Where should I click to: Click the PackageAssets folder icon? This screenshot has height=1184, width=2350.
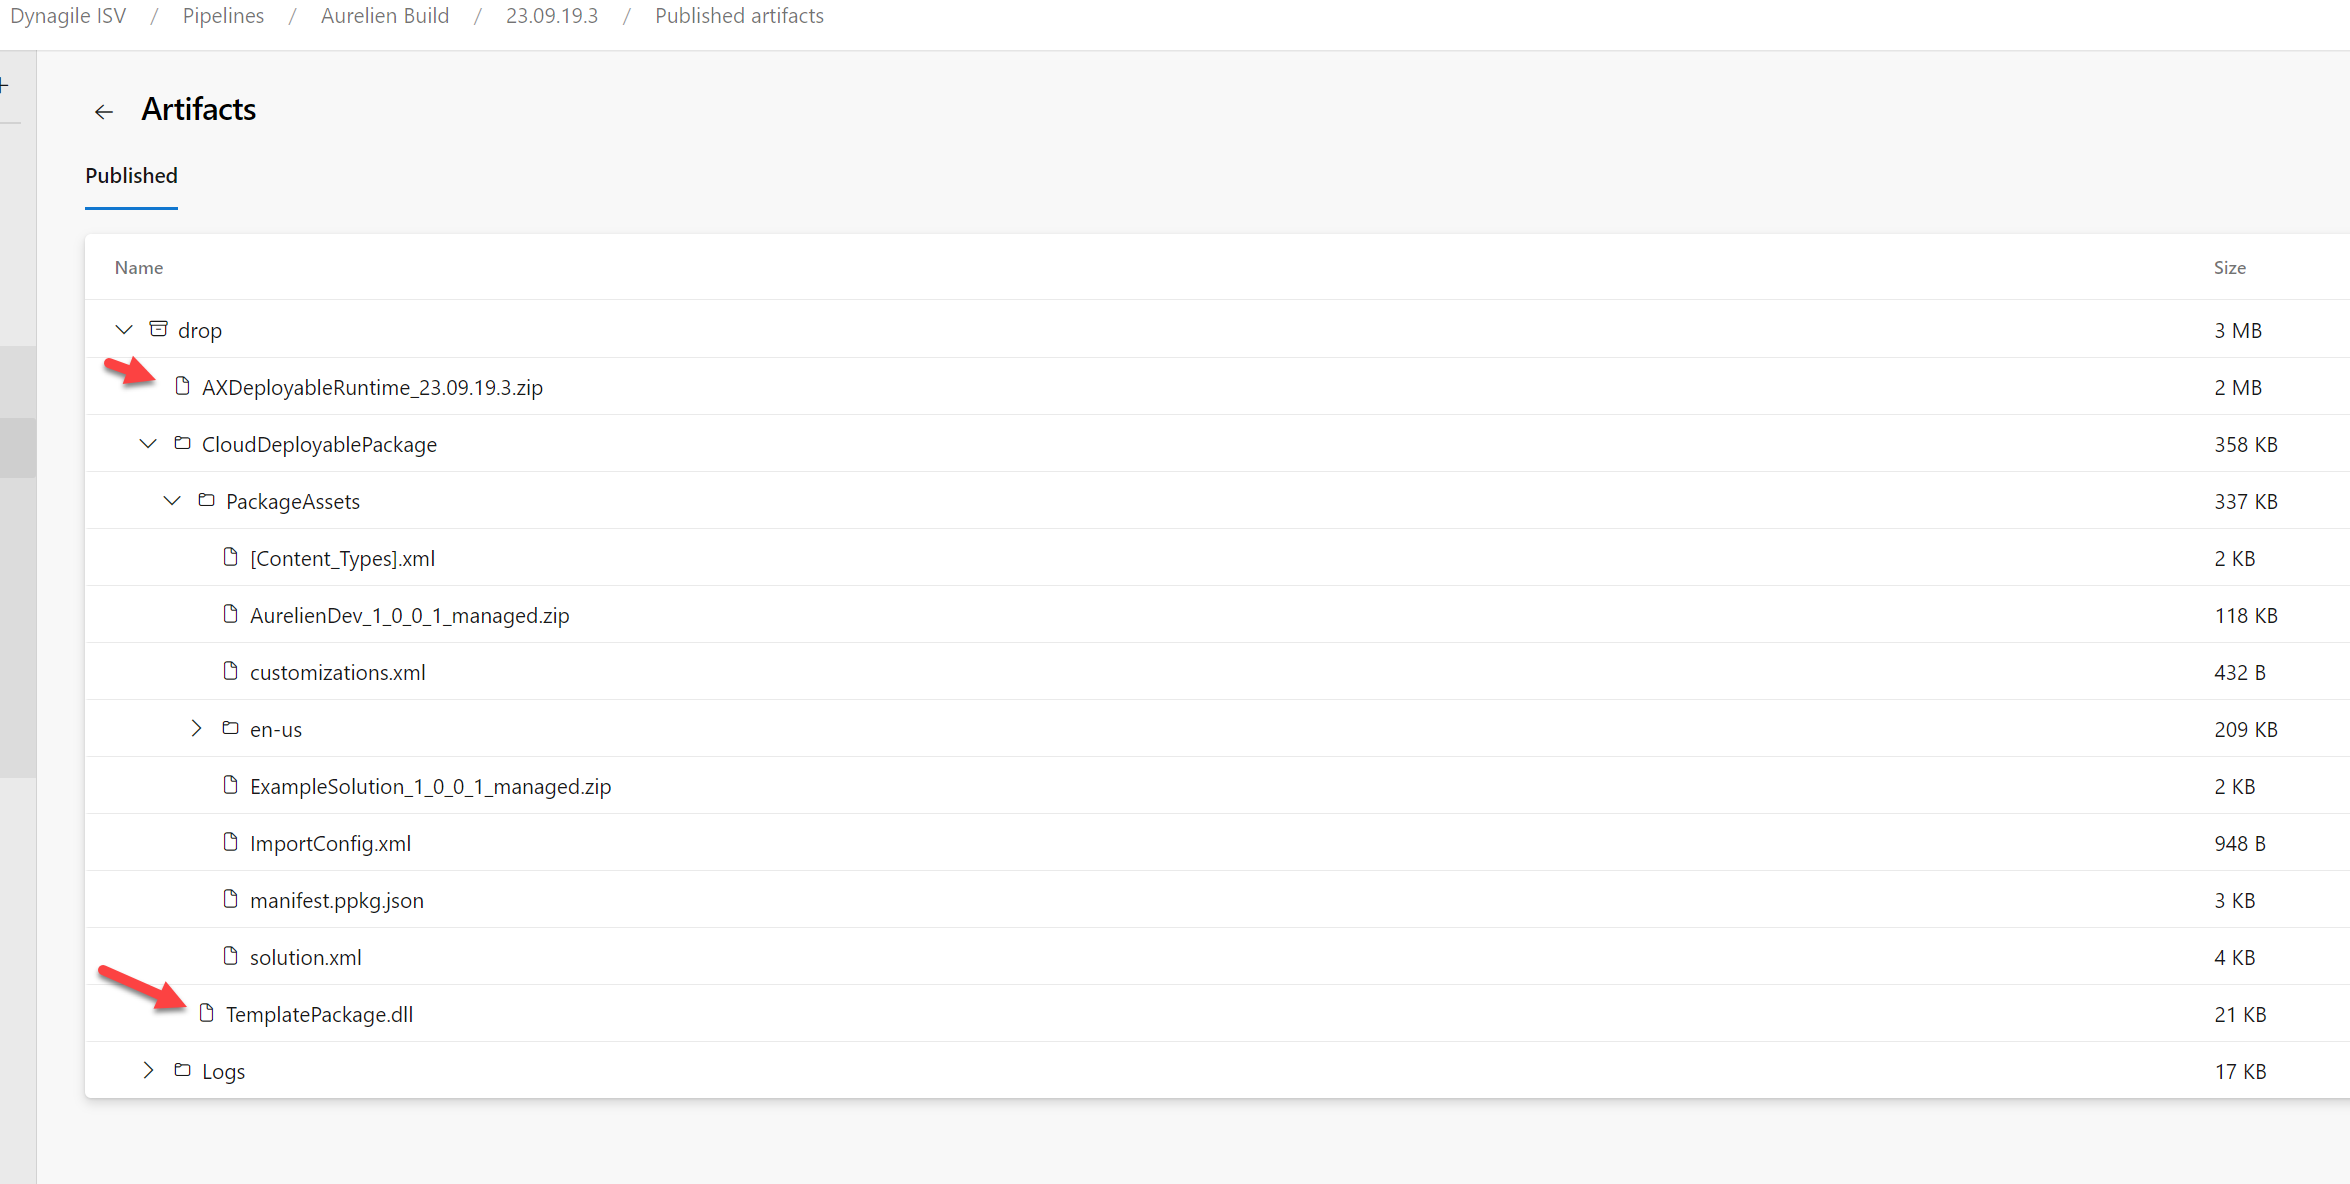[206, 500]
